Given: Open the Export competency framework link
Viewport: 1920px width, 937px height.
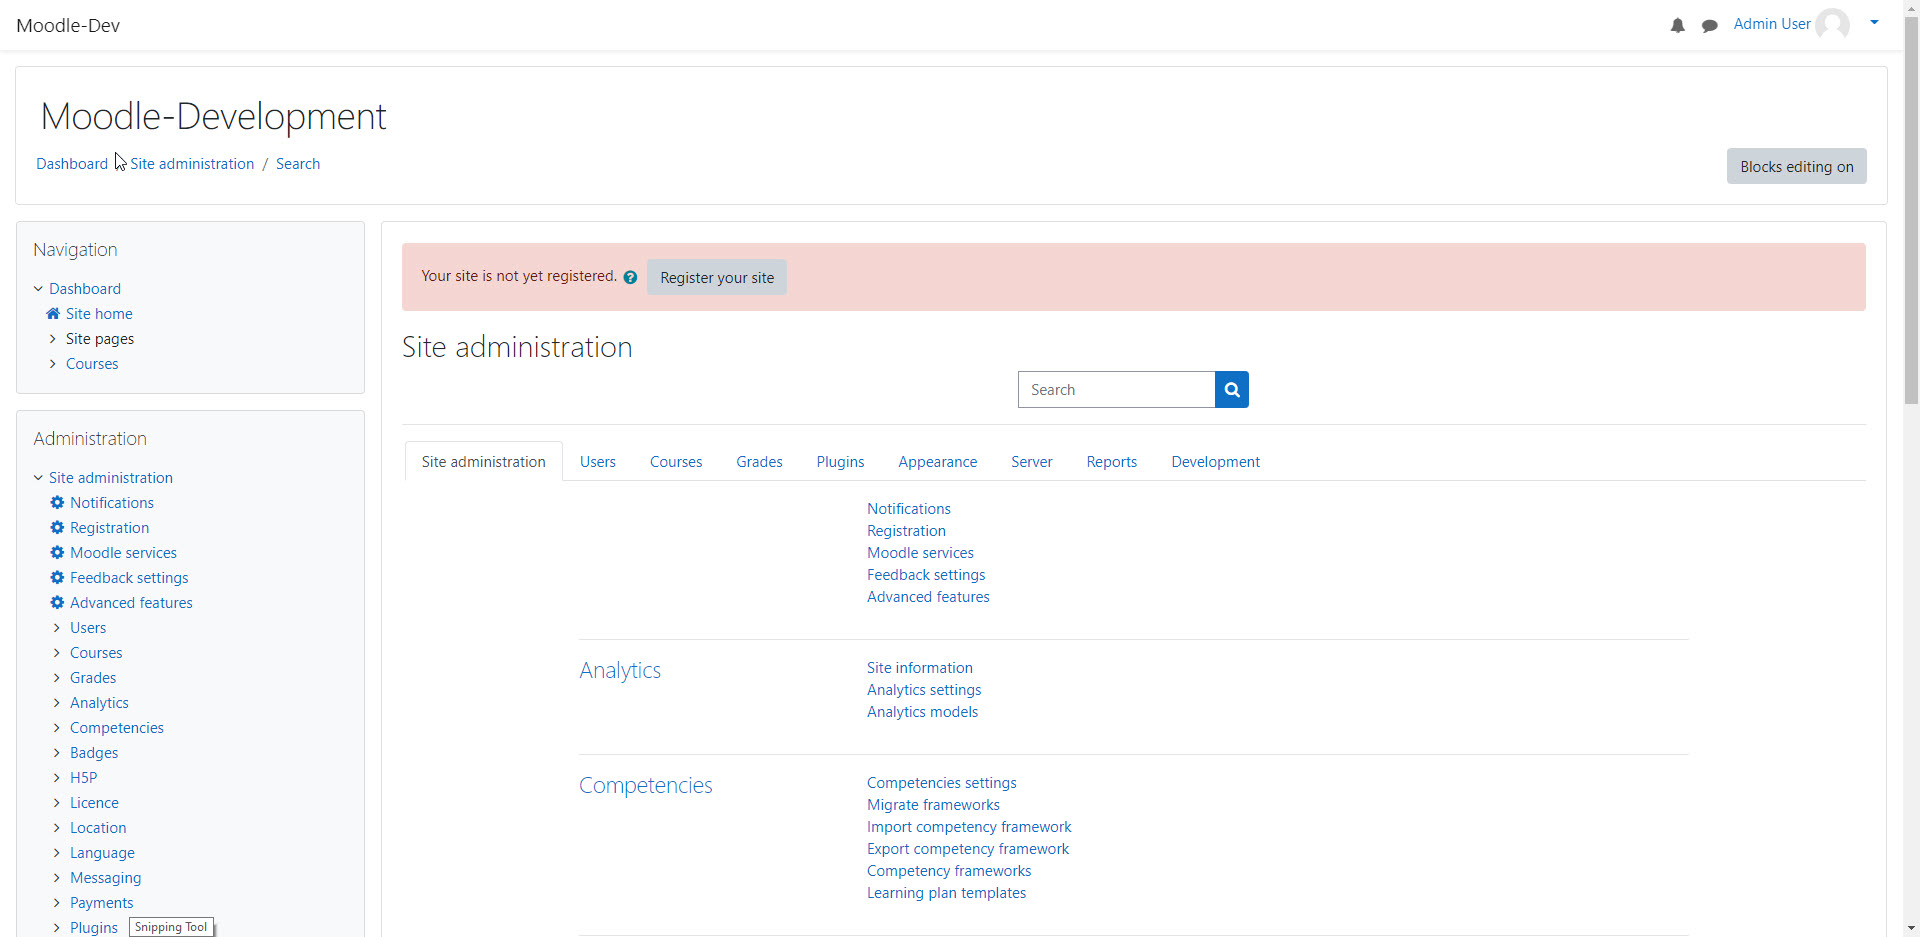Looking at the screenshot, I should coord(968,848).
